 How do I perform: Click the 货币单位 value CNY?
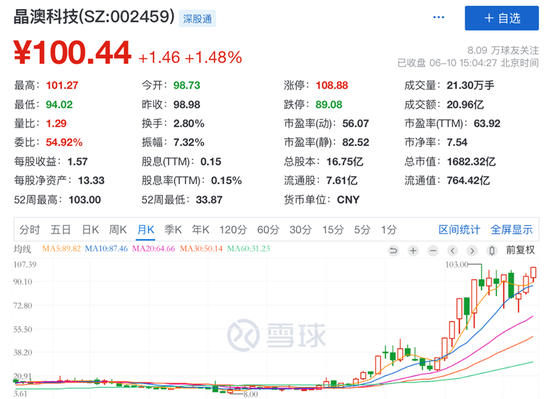[348, 200]
